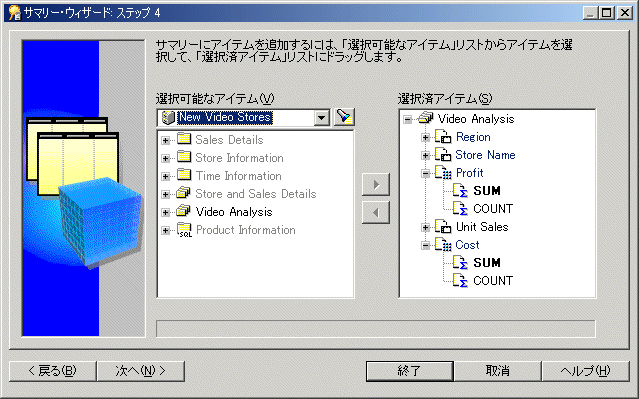Click the Time Information folder icon

point(184,175)
